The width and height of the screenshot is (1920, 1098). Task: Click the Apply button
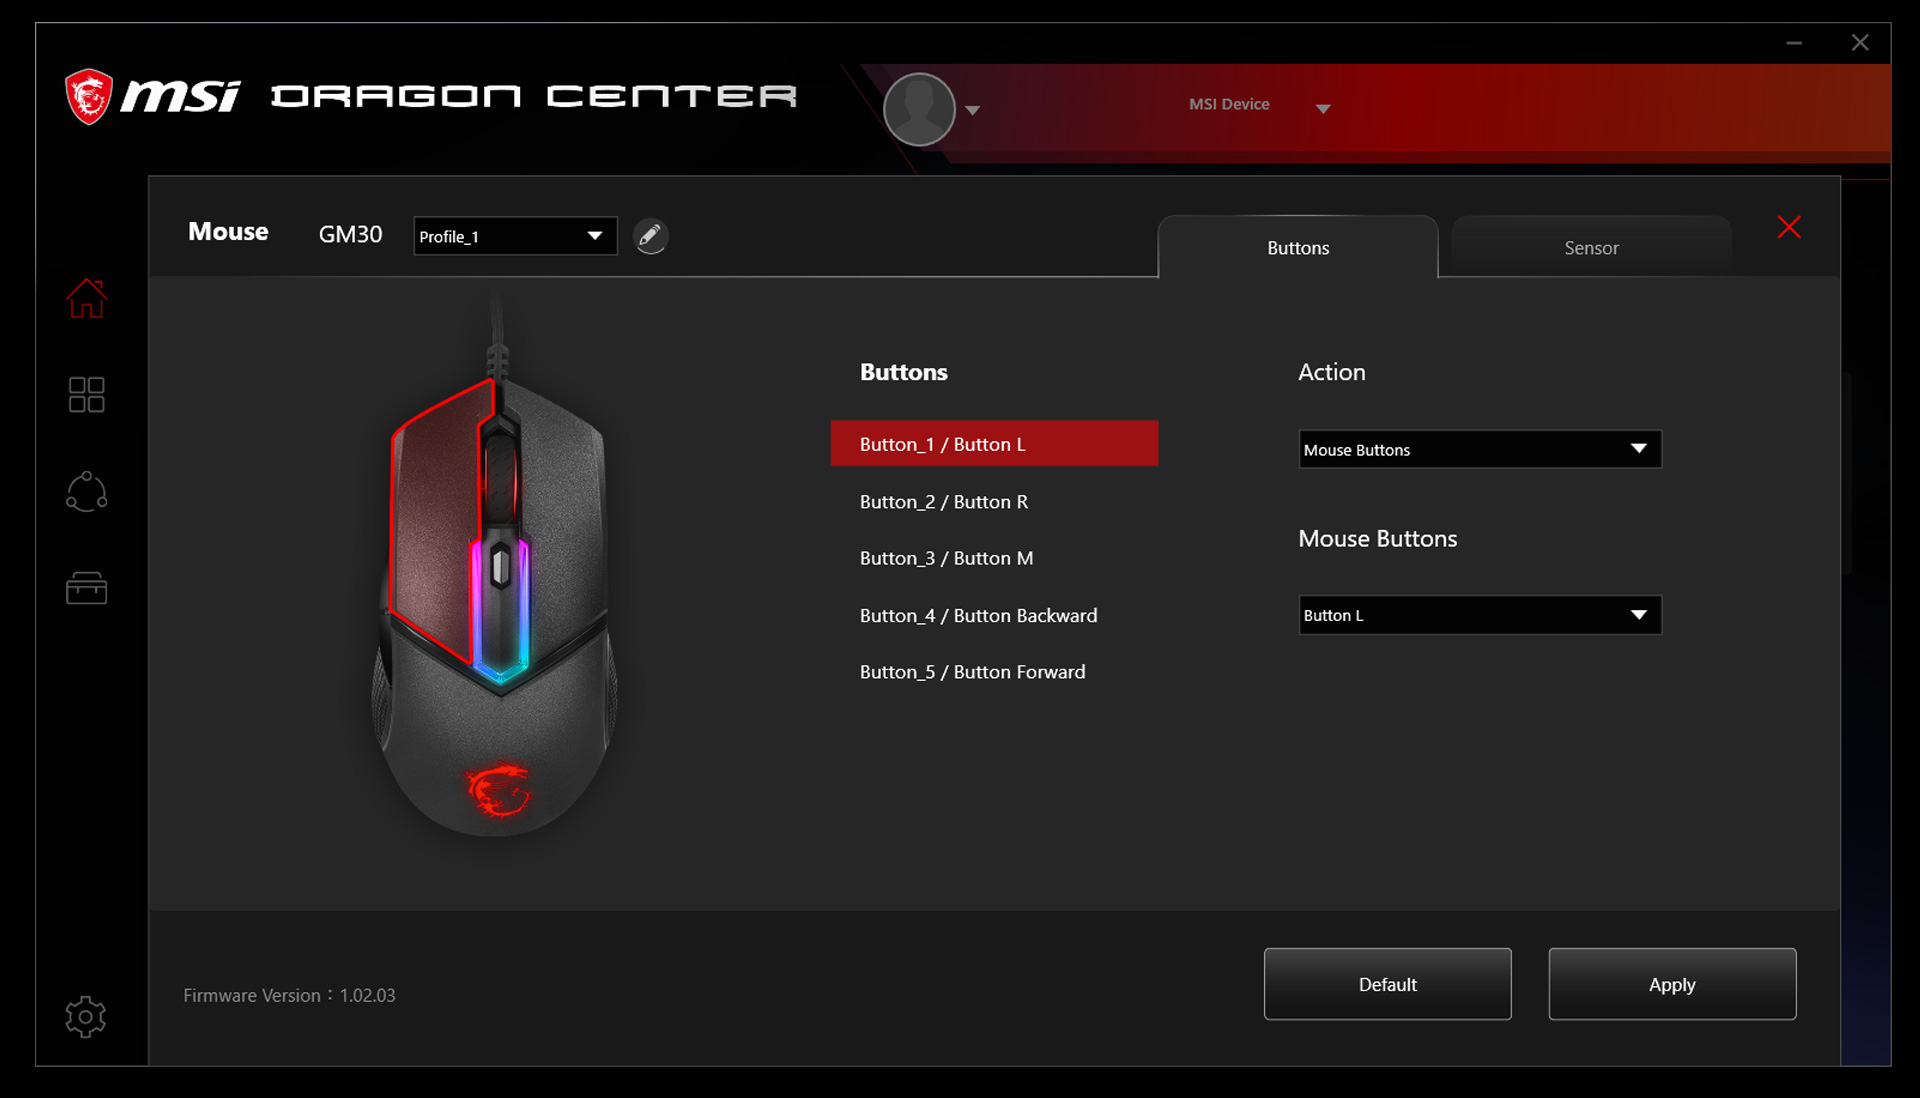click(x=1672, y=984)
